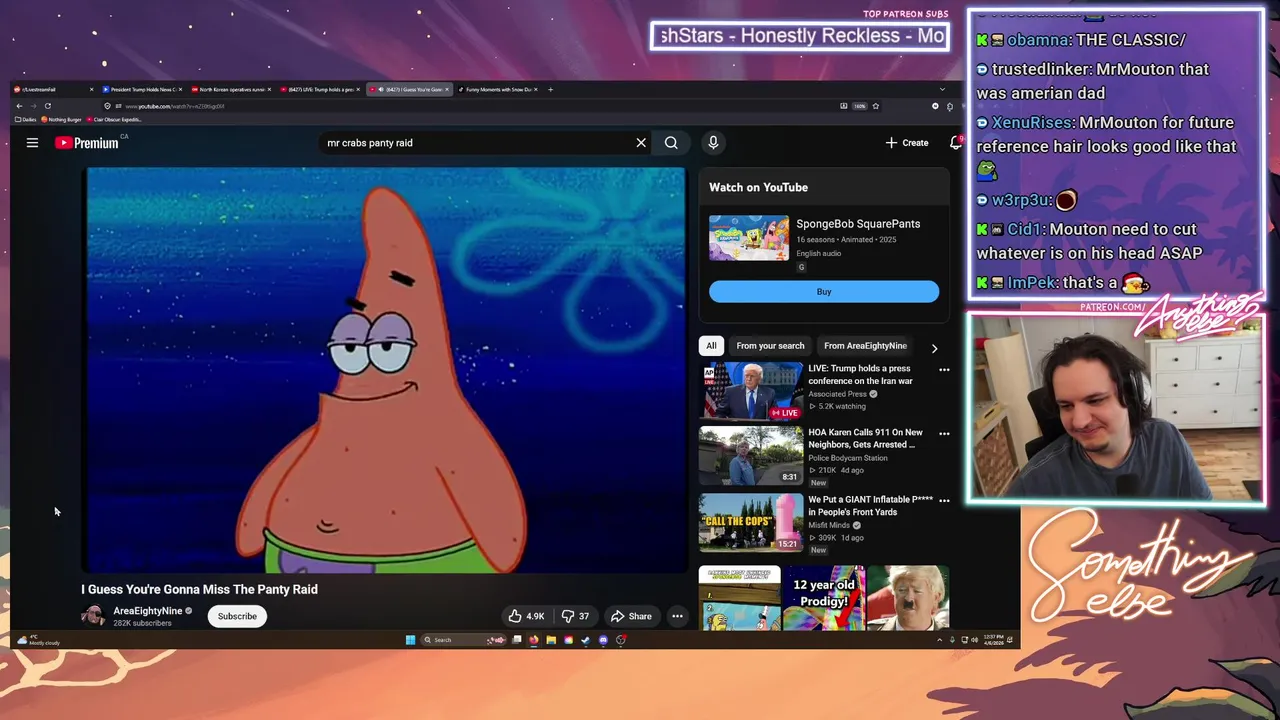Image resolution: width=1280 pixels, height=720 pixels.
Task: Open a new browser tab
Action: pyautogui.click(x=550, y=89)
